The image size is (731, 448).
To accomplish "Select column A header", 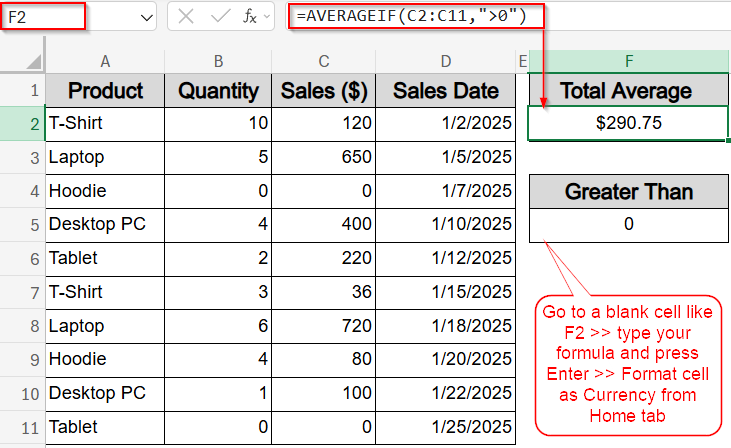I will [x=105, y=61].
